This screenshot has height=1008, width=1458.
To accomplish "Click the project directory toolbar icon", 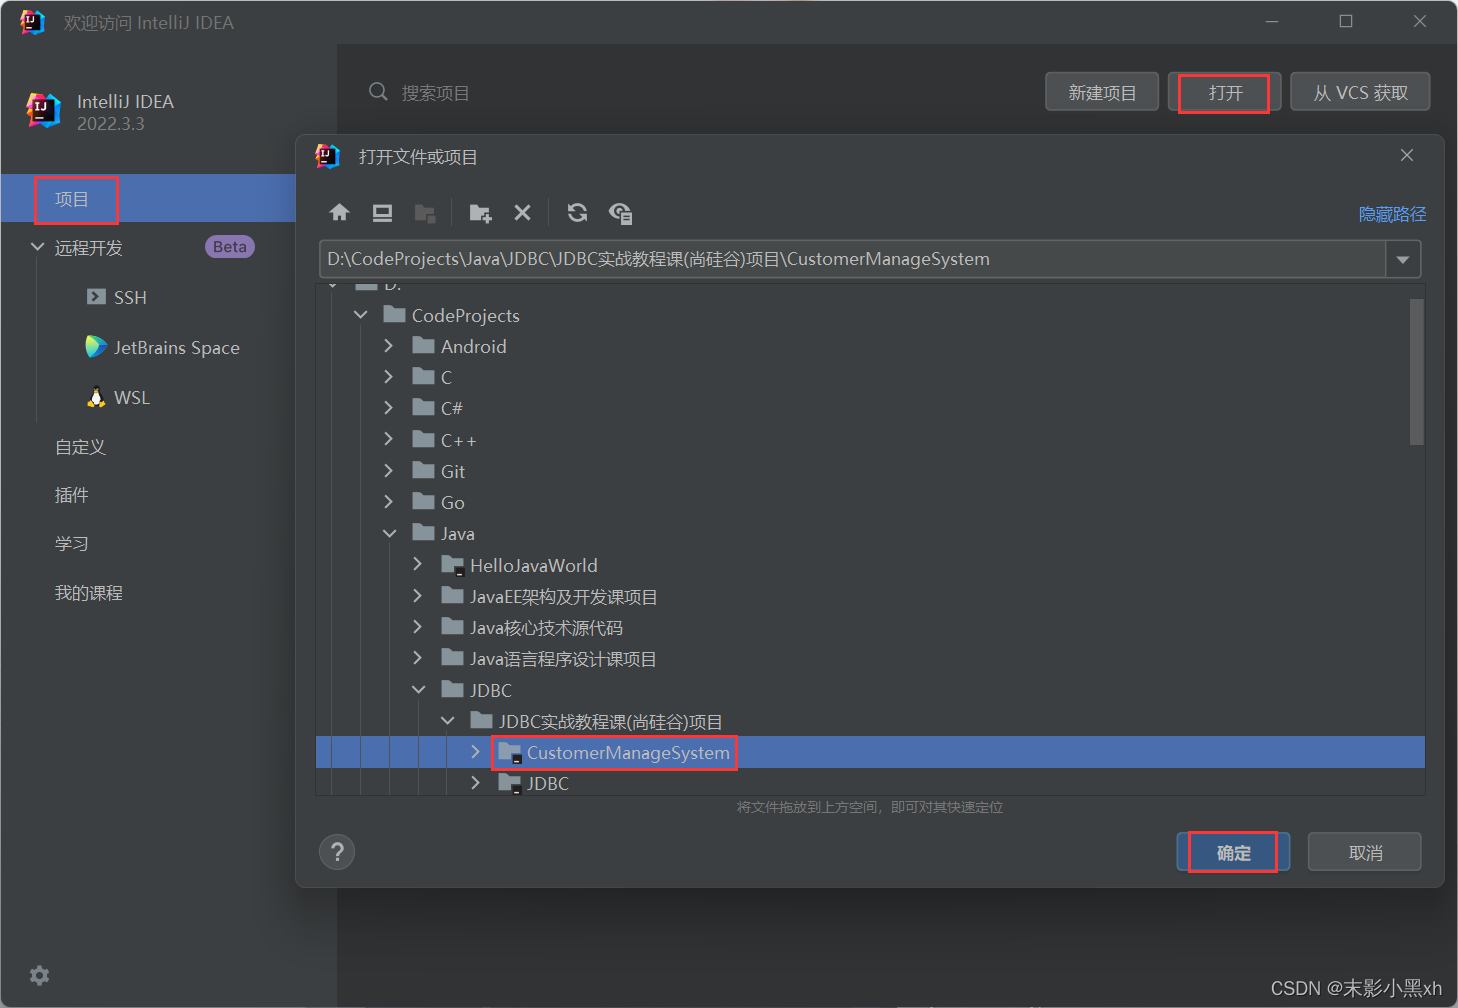I will coord(425,213).
